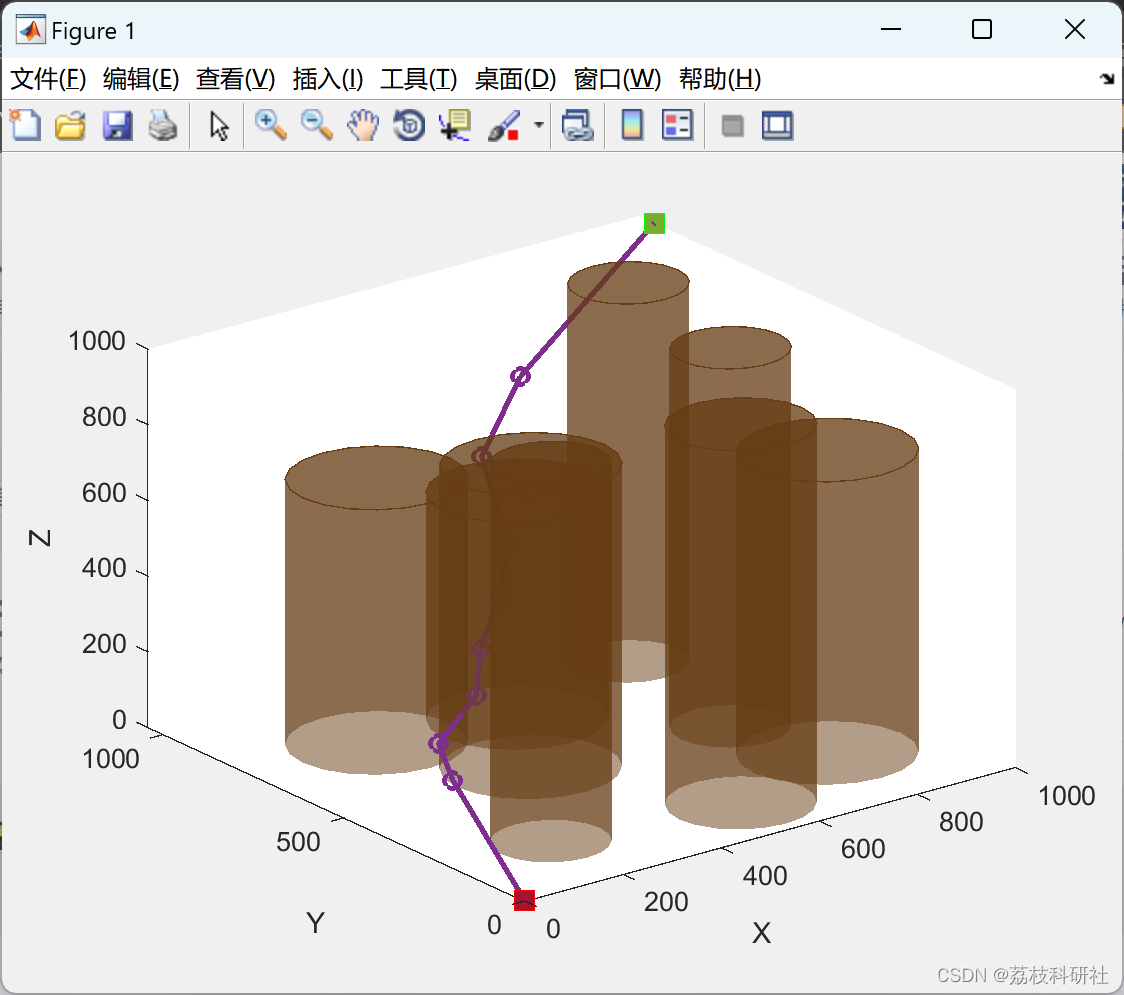This screenshot has width=1124, height=995.
Task: Maximize the Figure 1 window
Action: pos(982,29)
